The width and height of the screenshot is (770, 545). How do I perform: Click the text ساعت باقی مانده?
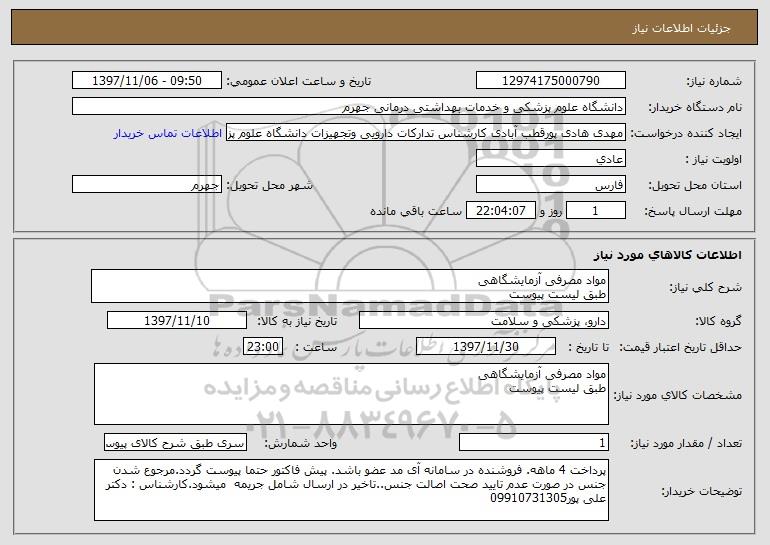coord(416,212)
